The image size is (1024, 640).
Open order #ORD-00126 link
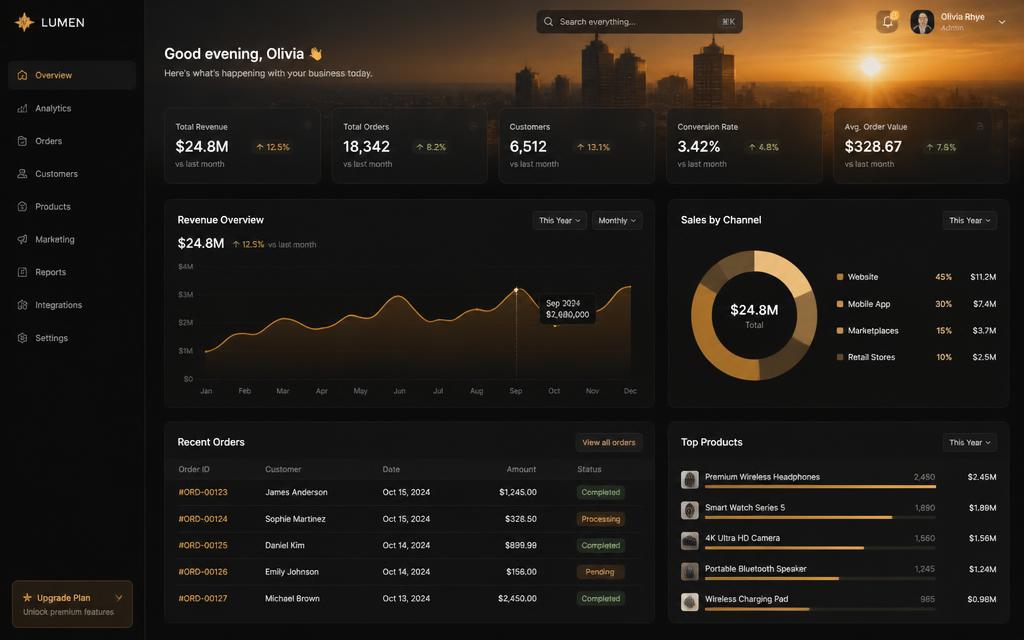[x=203, y=572]
